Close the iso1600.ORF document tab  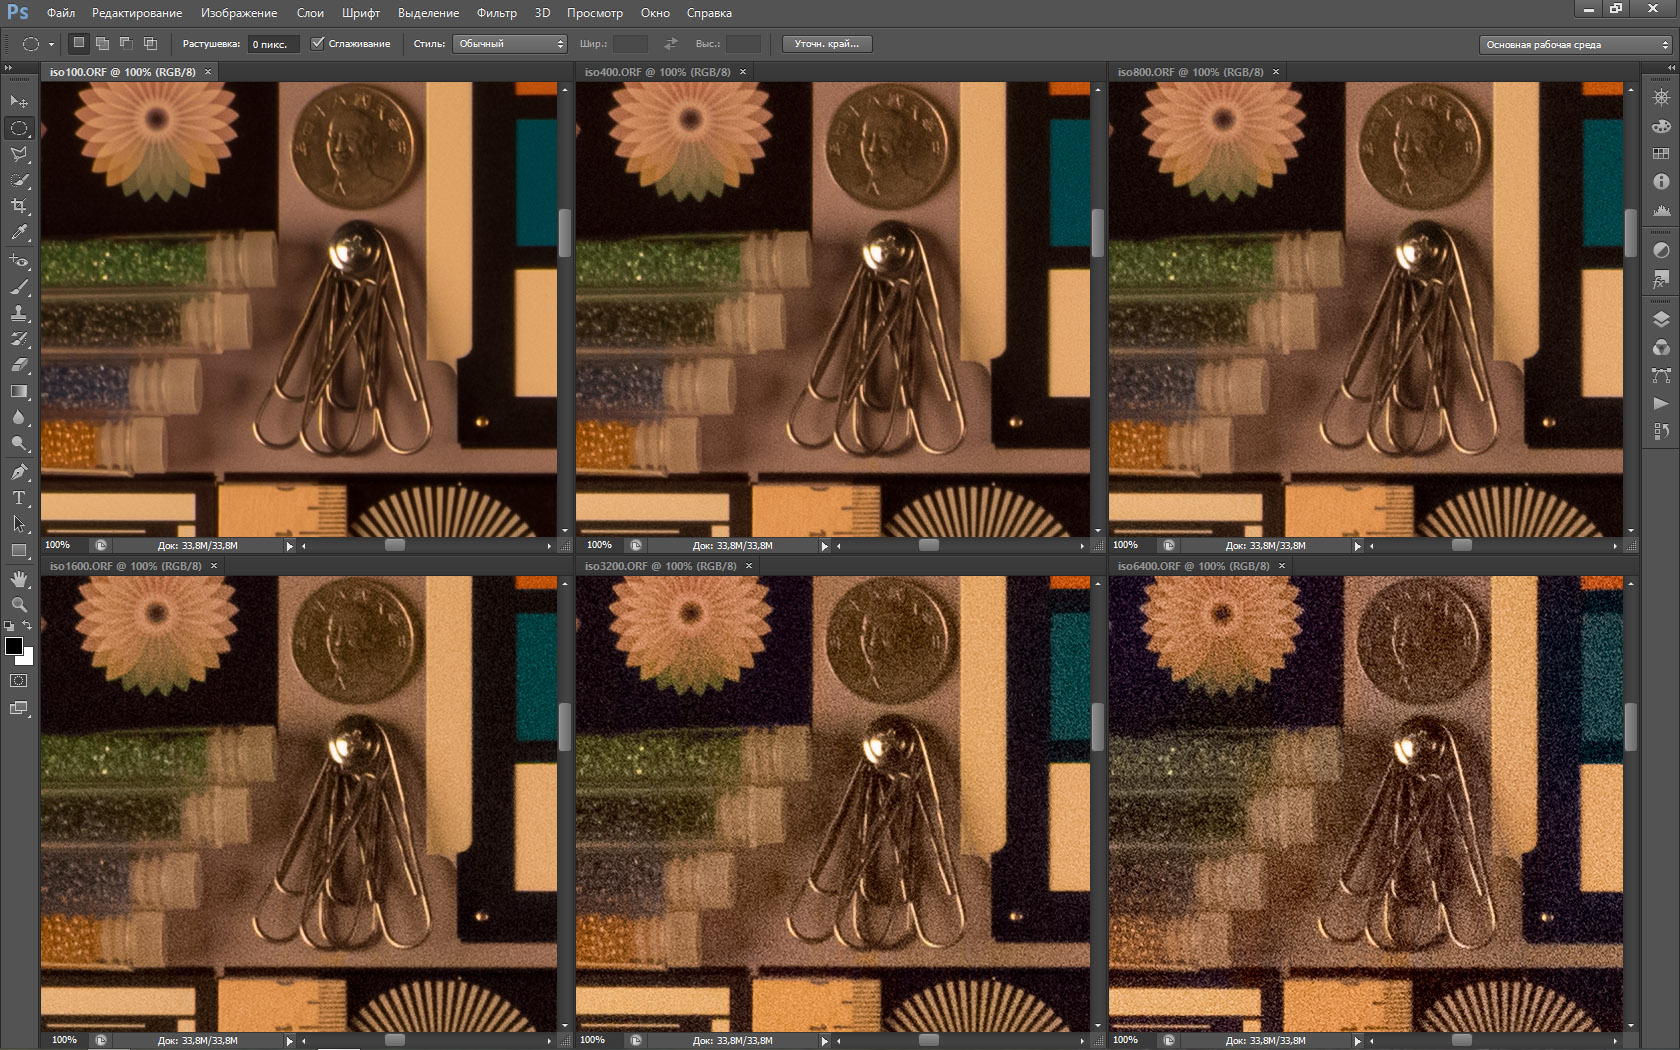point(214,566)
